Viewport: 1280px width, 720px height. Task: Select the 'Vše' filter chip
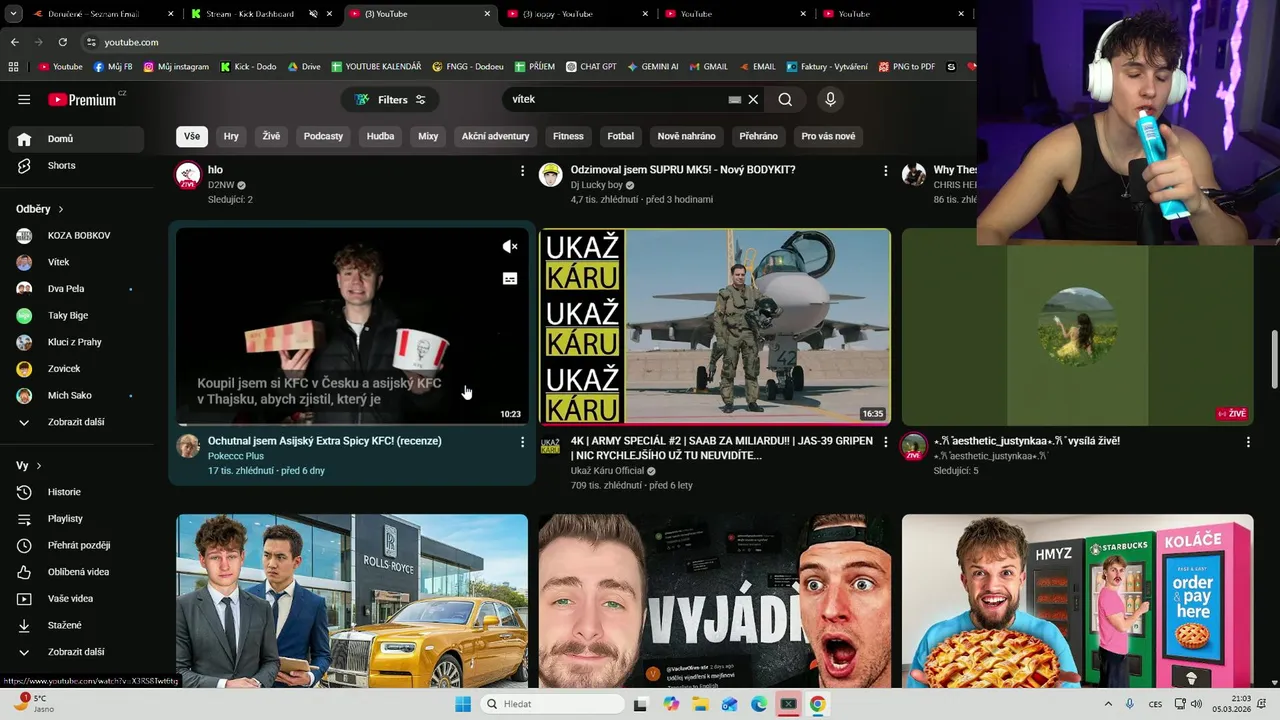point(192,136)
